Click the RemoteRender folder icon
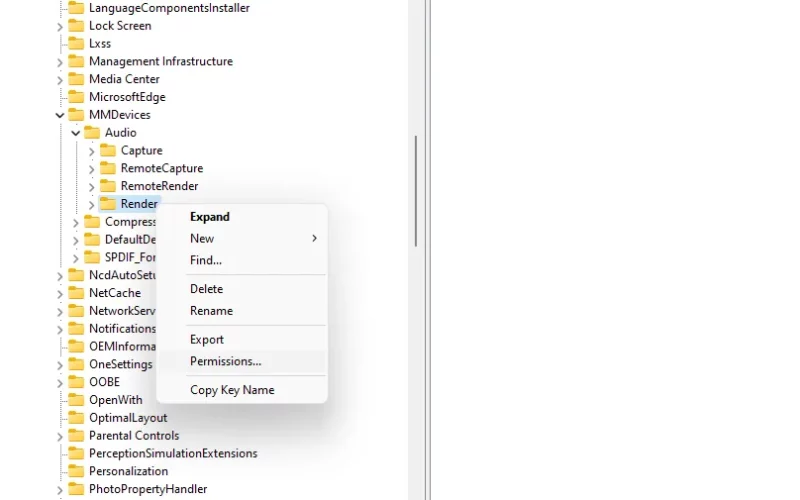Image resolution: width=800 pixels, height=500 pixels. (108, 186)
